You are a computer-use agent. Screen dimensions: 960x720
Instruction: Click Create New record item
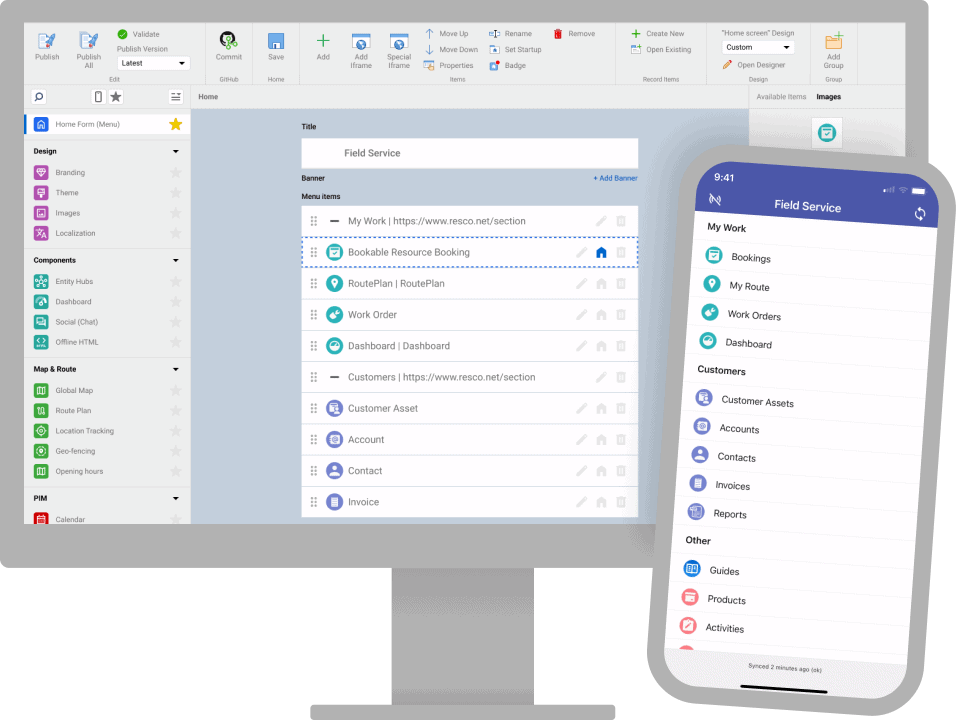pos(658,34)
